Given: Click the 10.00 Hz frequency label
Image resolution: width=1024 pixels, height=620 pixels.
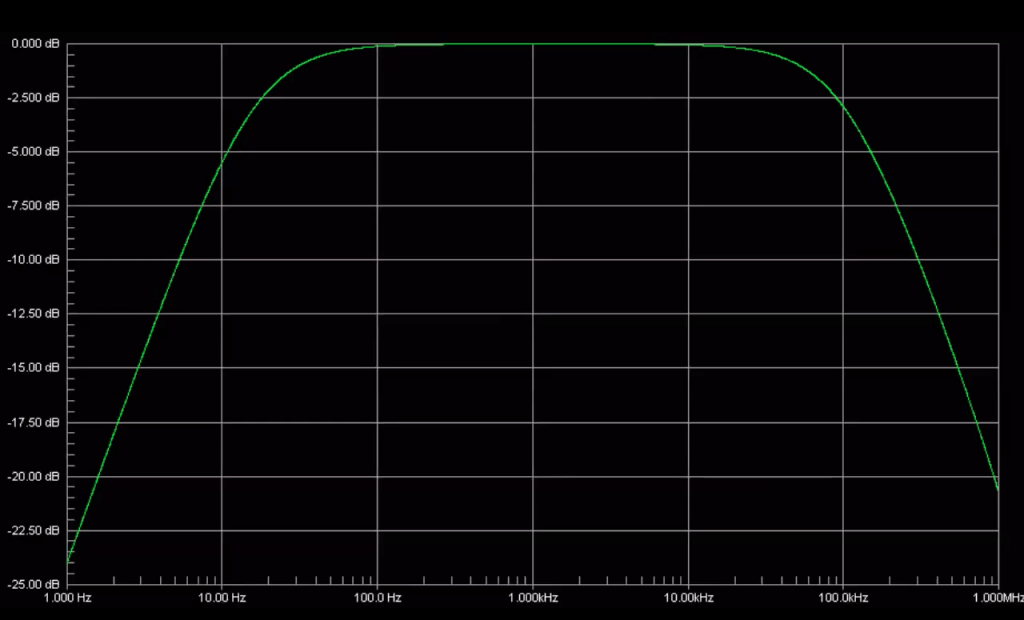Looking at the screenshot, I should point(222,598).
